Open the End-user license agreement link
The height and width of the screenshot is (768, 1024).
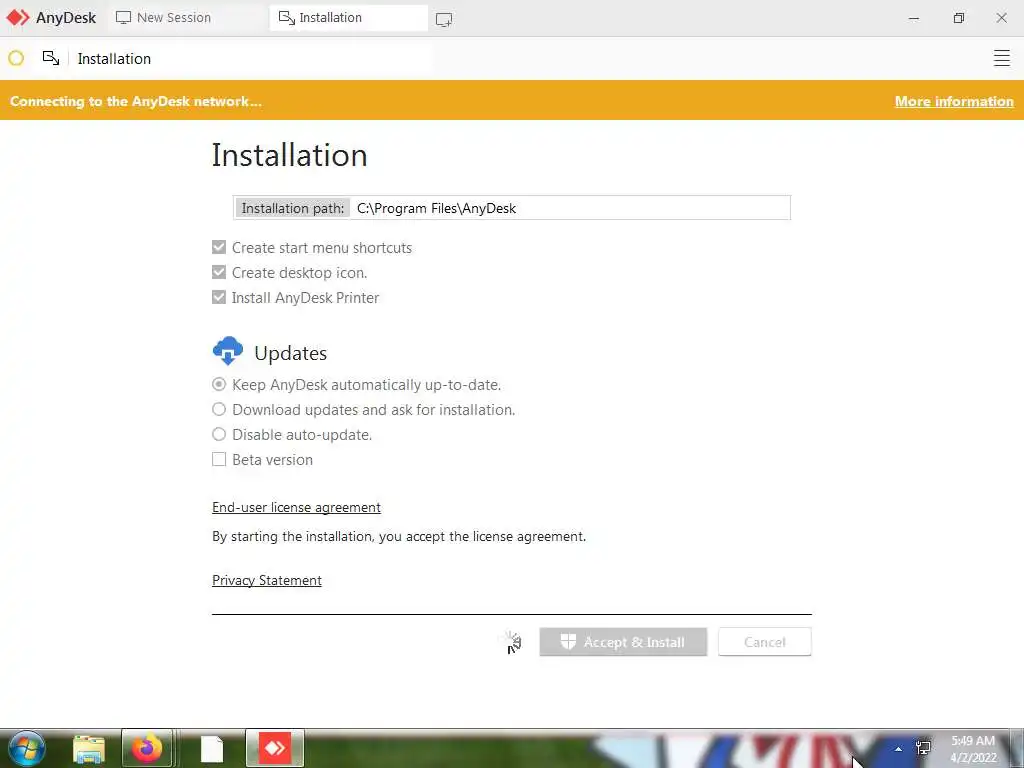(296, 507)
